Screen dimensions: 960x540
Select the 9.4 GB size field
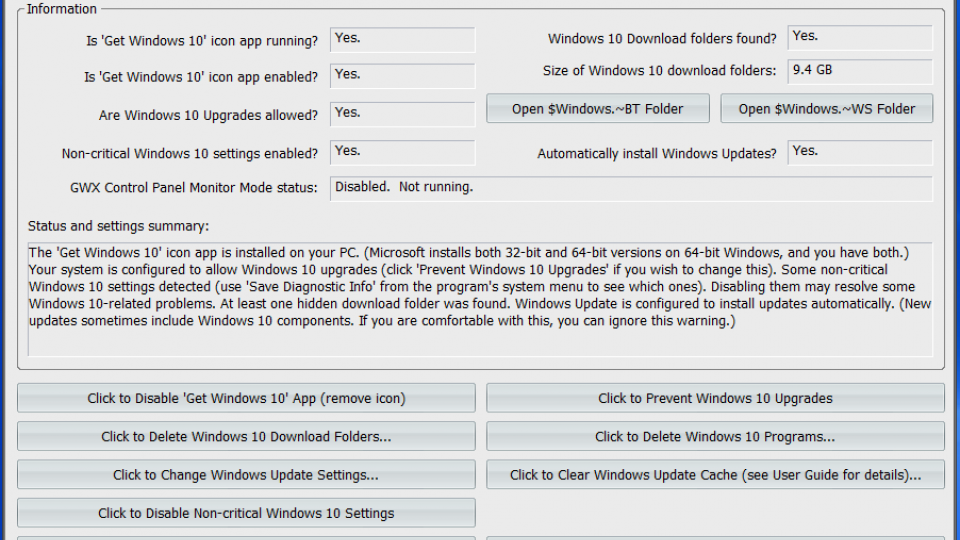pyautogui.click(x=860, y=71)
